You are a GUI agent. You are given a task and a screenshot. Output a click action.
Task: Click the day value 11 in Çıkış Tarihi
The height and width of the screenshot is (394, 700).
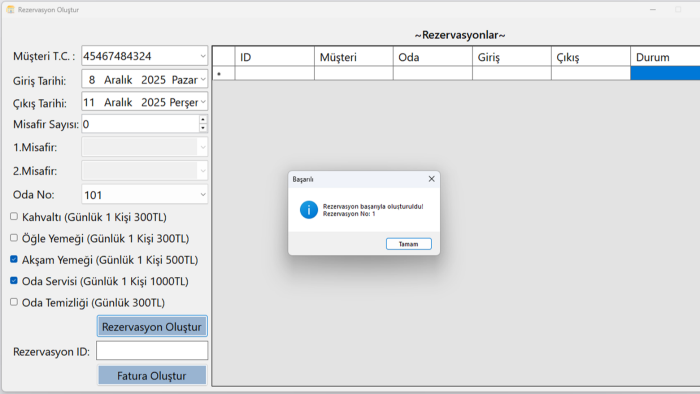(x=89, y=103)
